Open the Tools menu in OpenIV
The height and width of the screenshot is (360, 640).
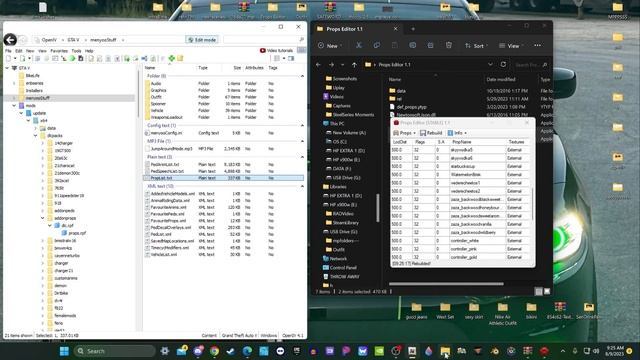click(76, 51)
